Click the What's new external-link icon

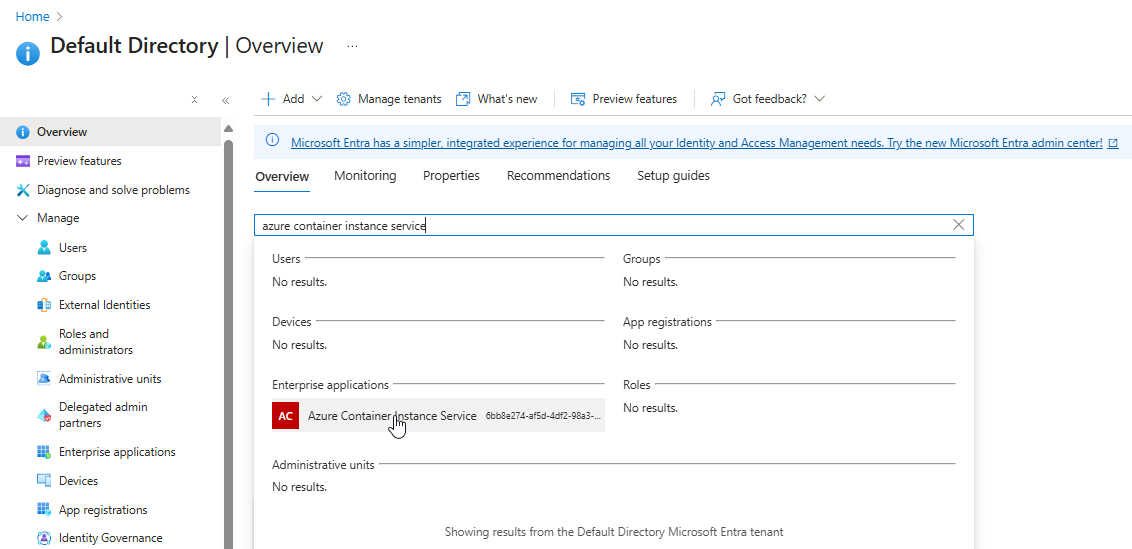point(463,99)
